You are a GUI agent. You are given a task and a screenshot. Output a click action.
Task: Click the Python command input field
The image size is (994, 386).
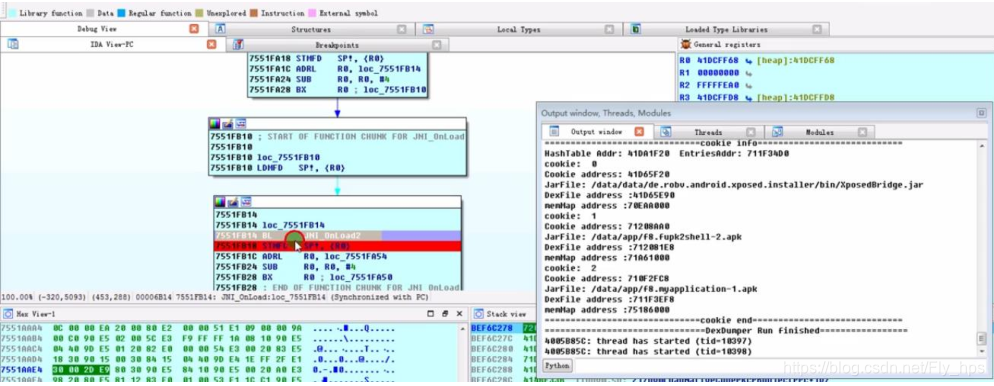pos(780,366)
